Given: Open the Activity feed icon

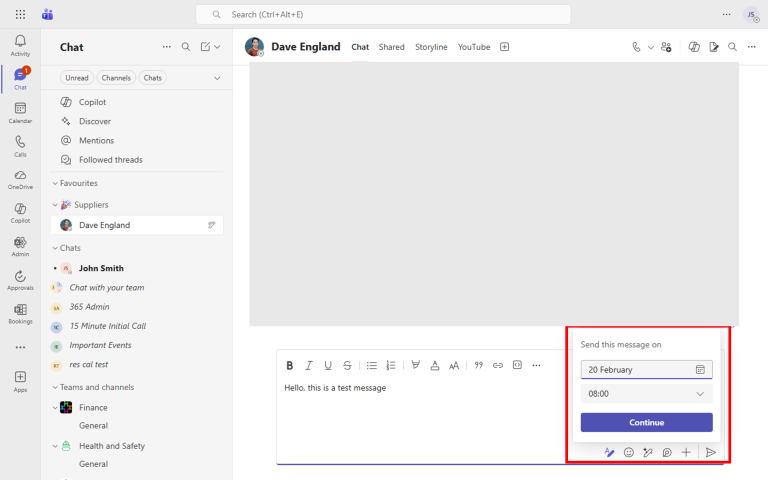Looking at the screenshot, I should pyautogui.click(x=20, y=45).
